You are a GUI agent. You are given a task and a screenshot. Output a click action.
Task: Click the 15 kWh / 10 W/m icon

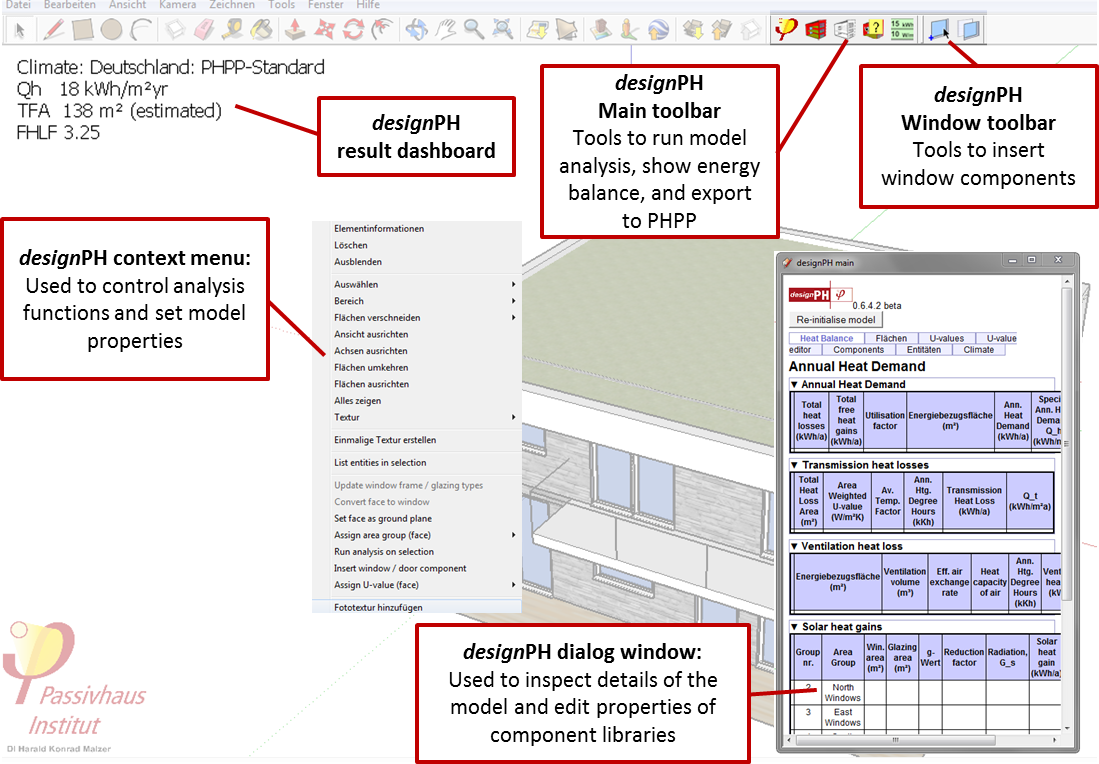coord(902,29)
